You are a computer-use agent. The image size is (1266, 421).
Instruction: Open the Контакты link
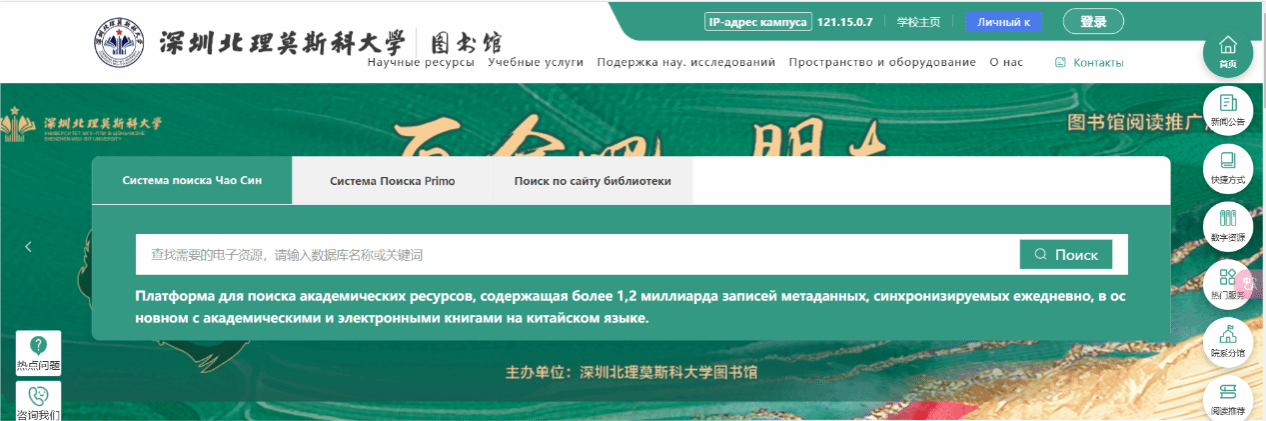[1089, 62]
